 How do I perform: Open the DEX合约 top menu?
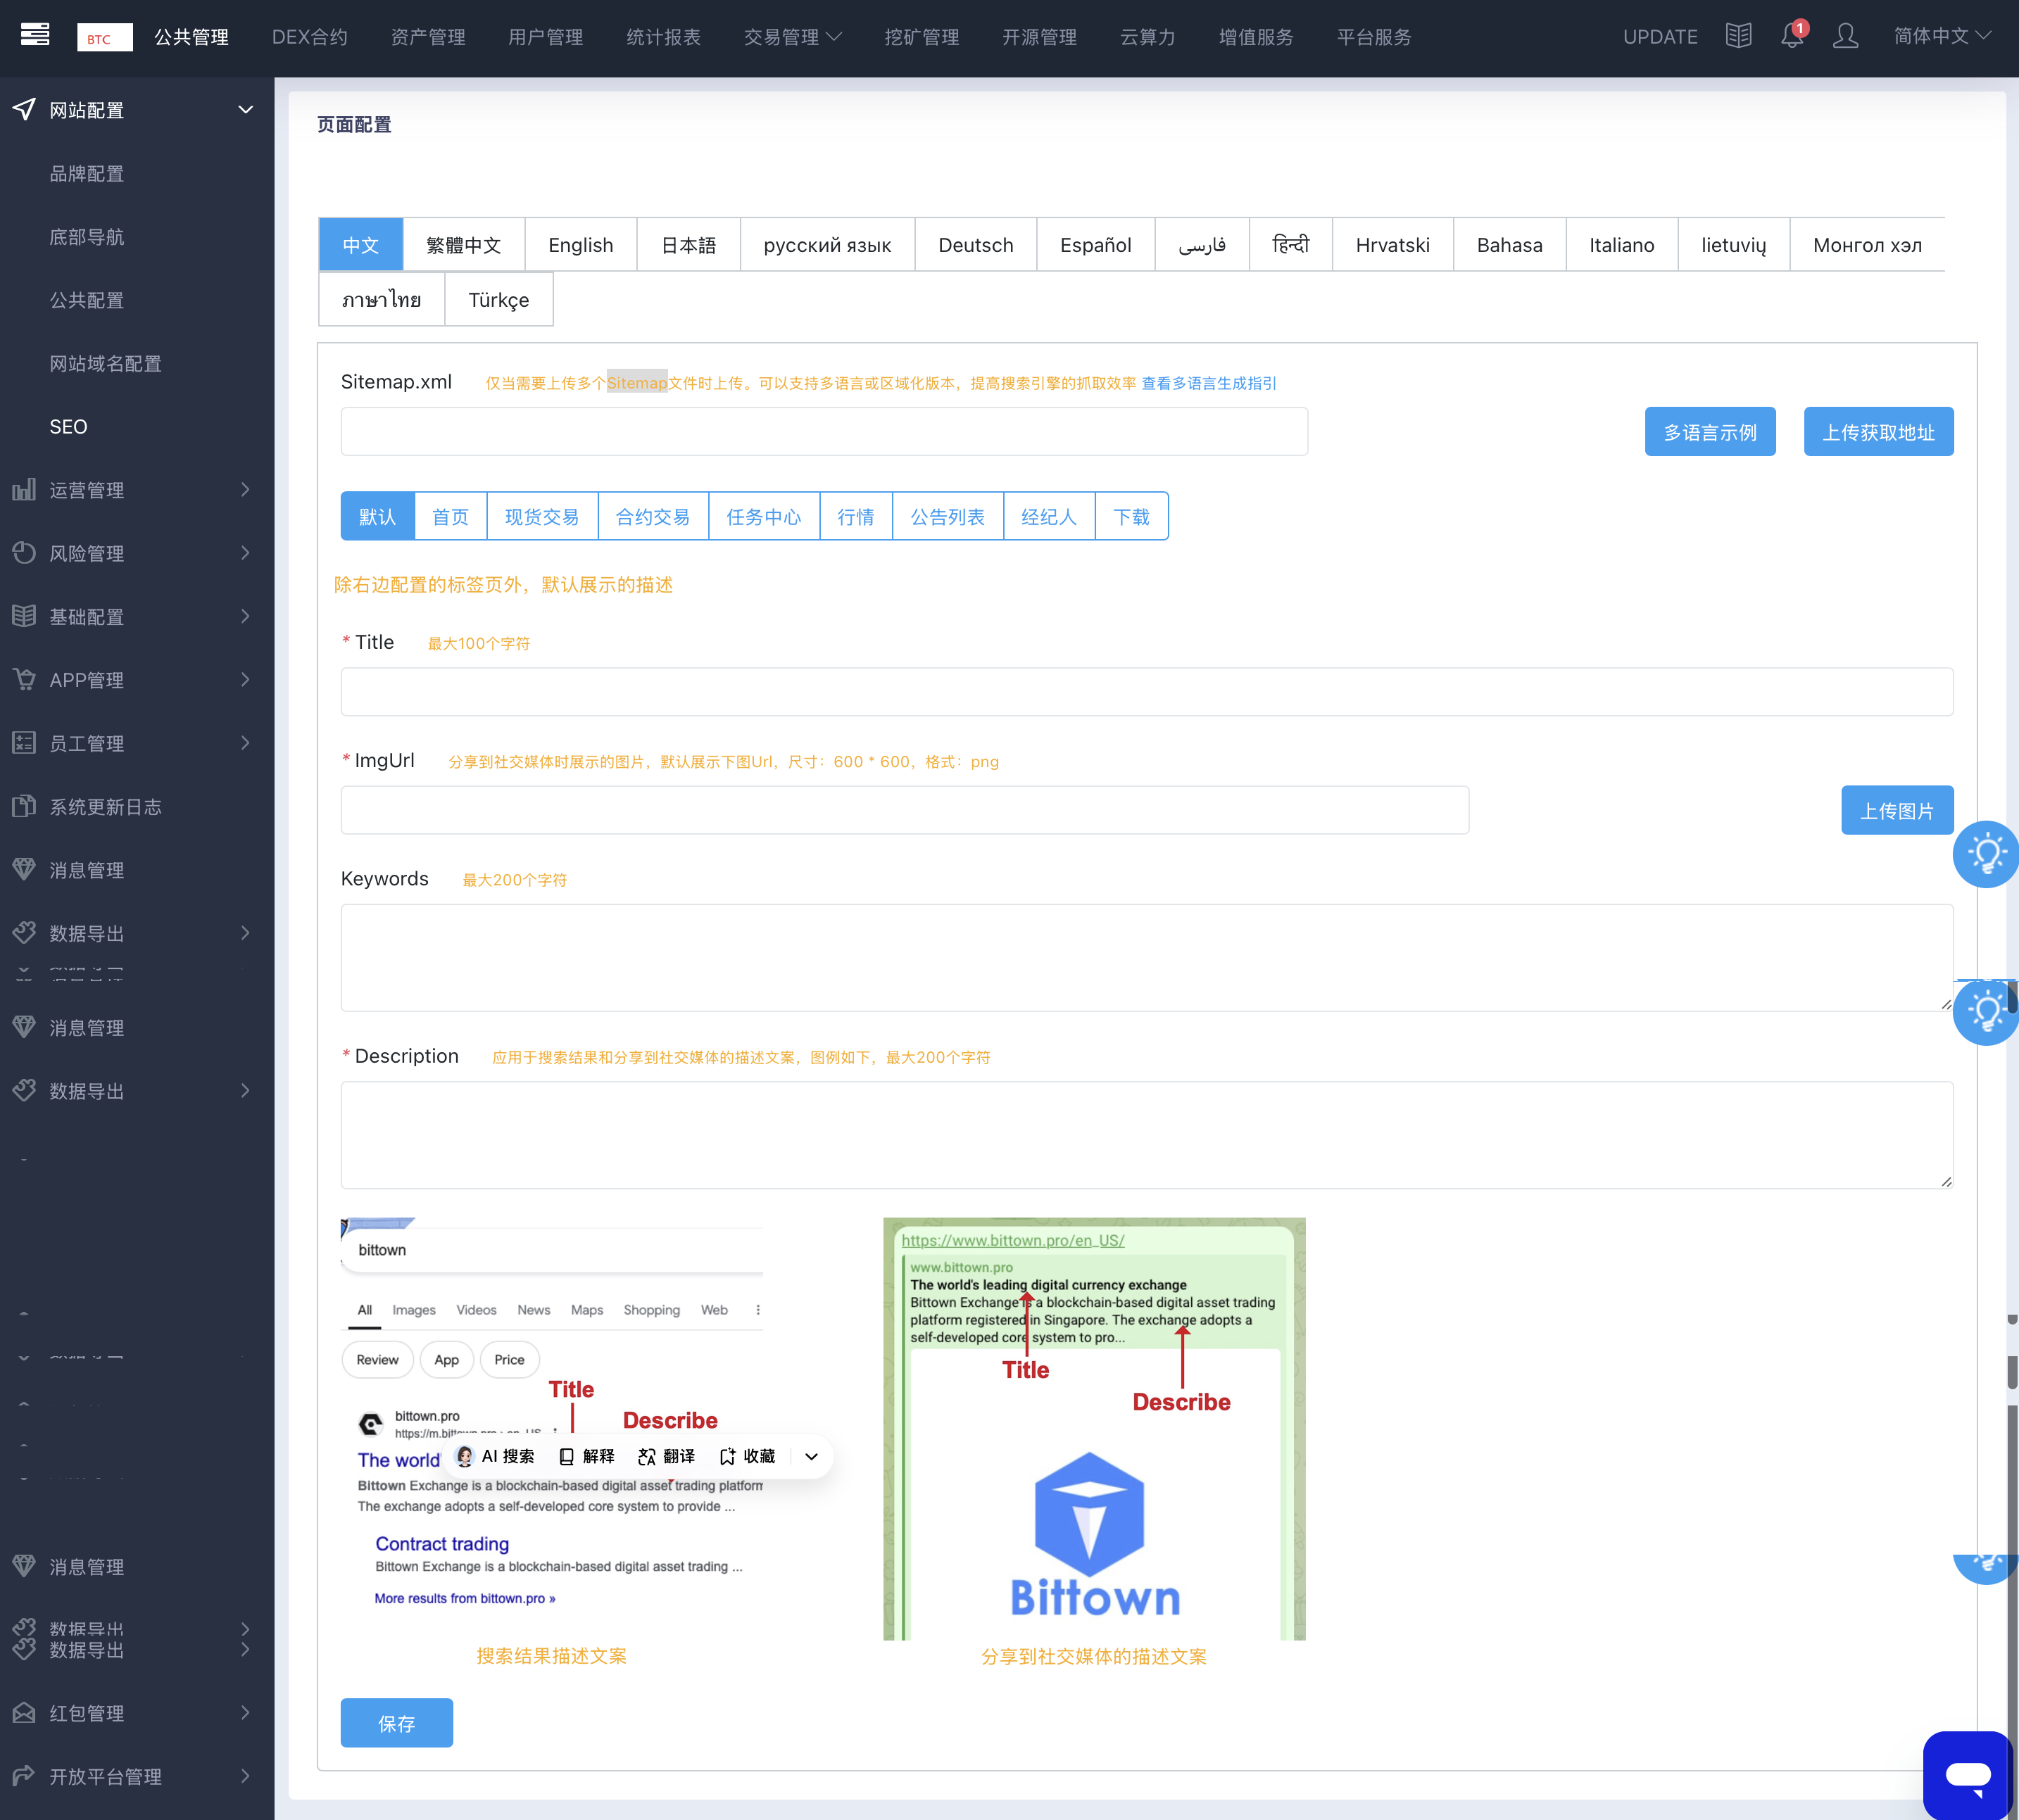310,37
